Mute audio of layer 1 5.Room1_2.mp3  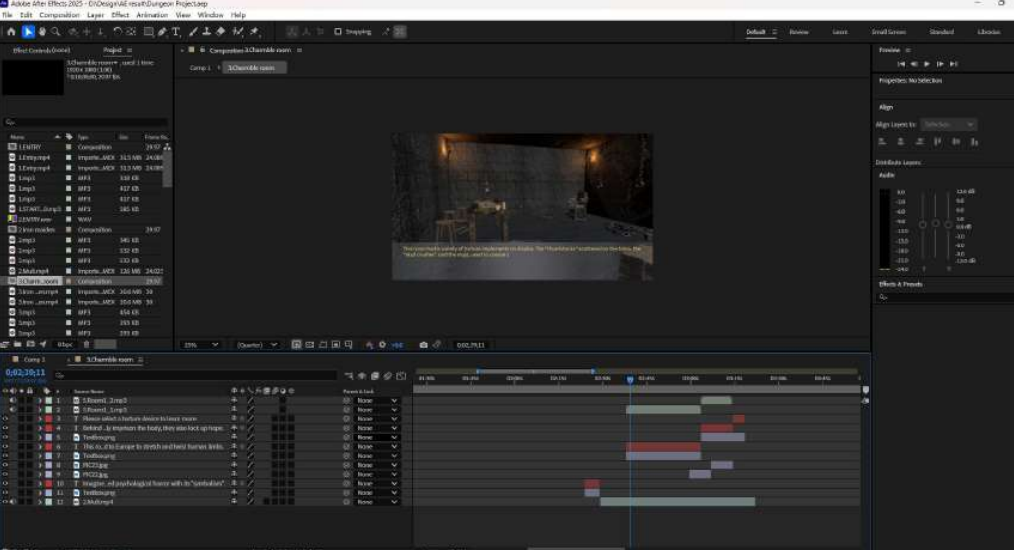[12, 401]
